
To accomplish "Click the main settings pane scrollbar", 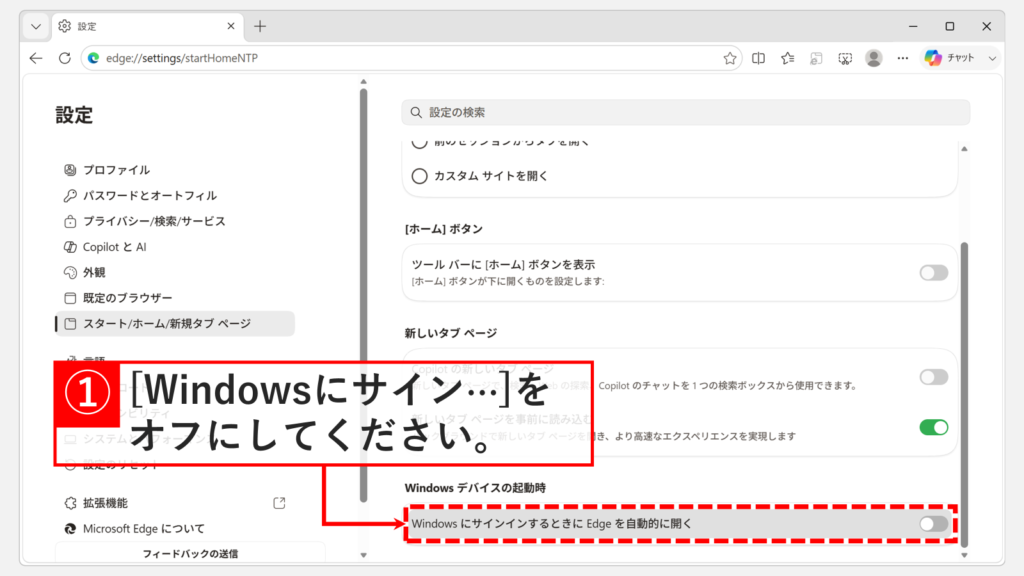I will point(964,394).
